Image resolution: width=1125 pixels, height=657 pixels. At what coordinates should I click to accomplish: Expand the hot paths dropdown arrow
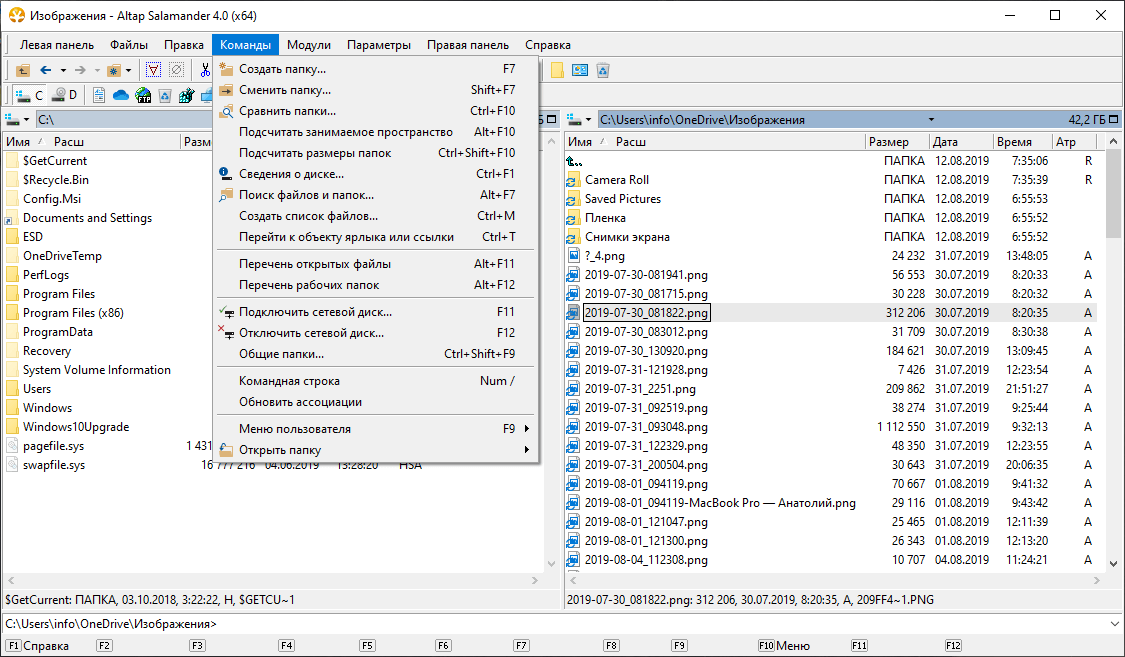(128, 70)
